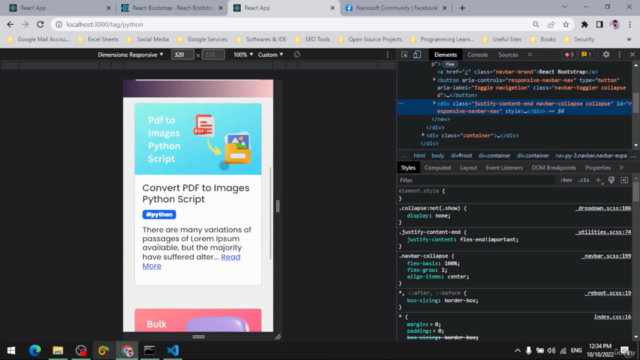Expand the navbar-collapse div node
Screen dimensions: 640x360
(x=434, y=103)
